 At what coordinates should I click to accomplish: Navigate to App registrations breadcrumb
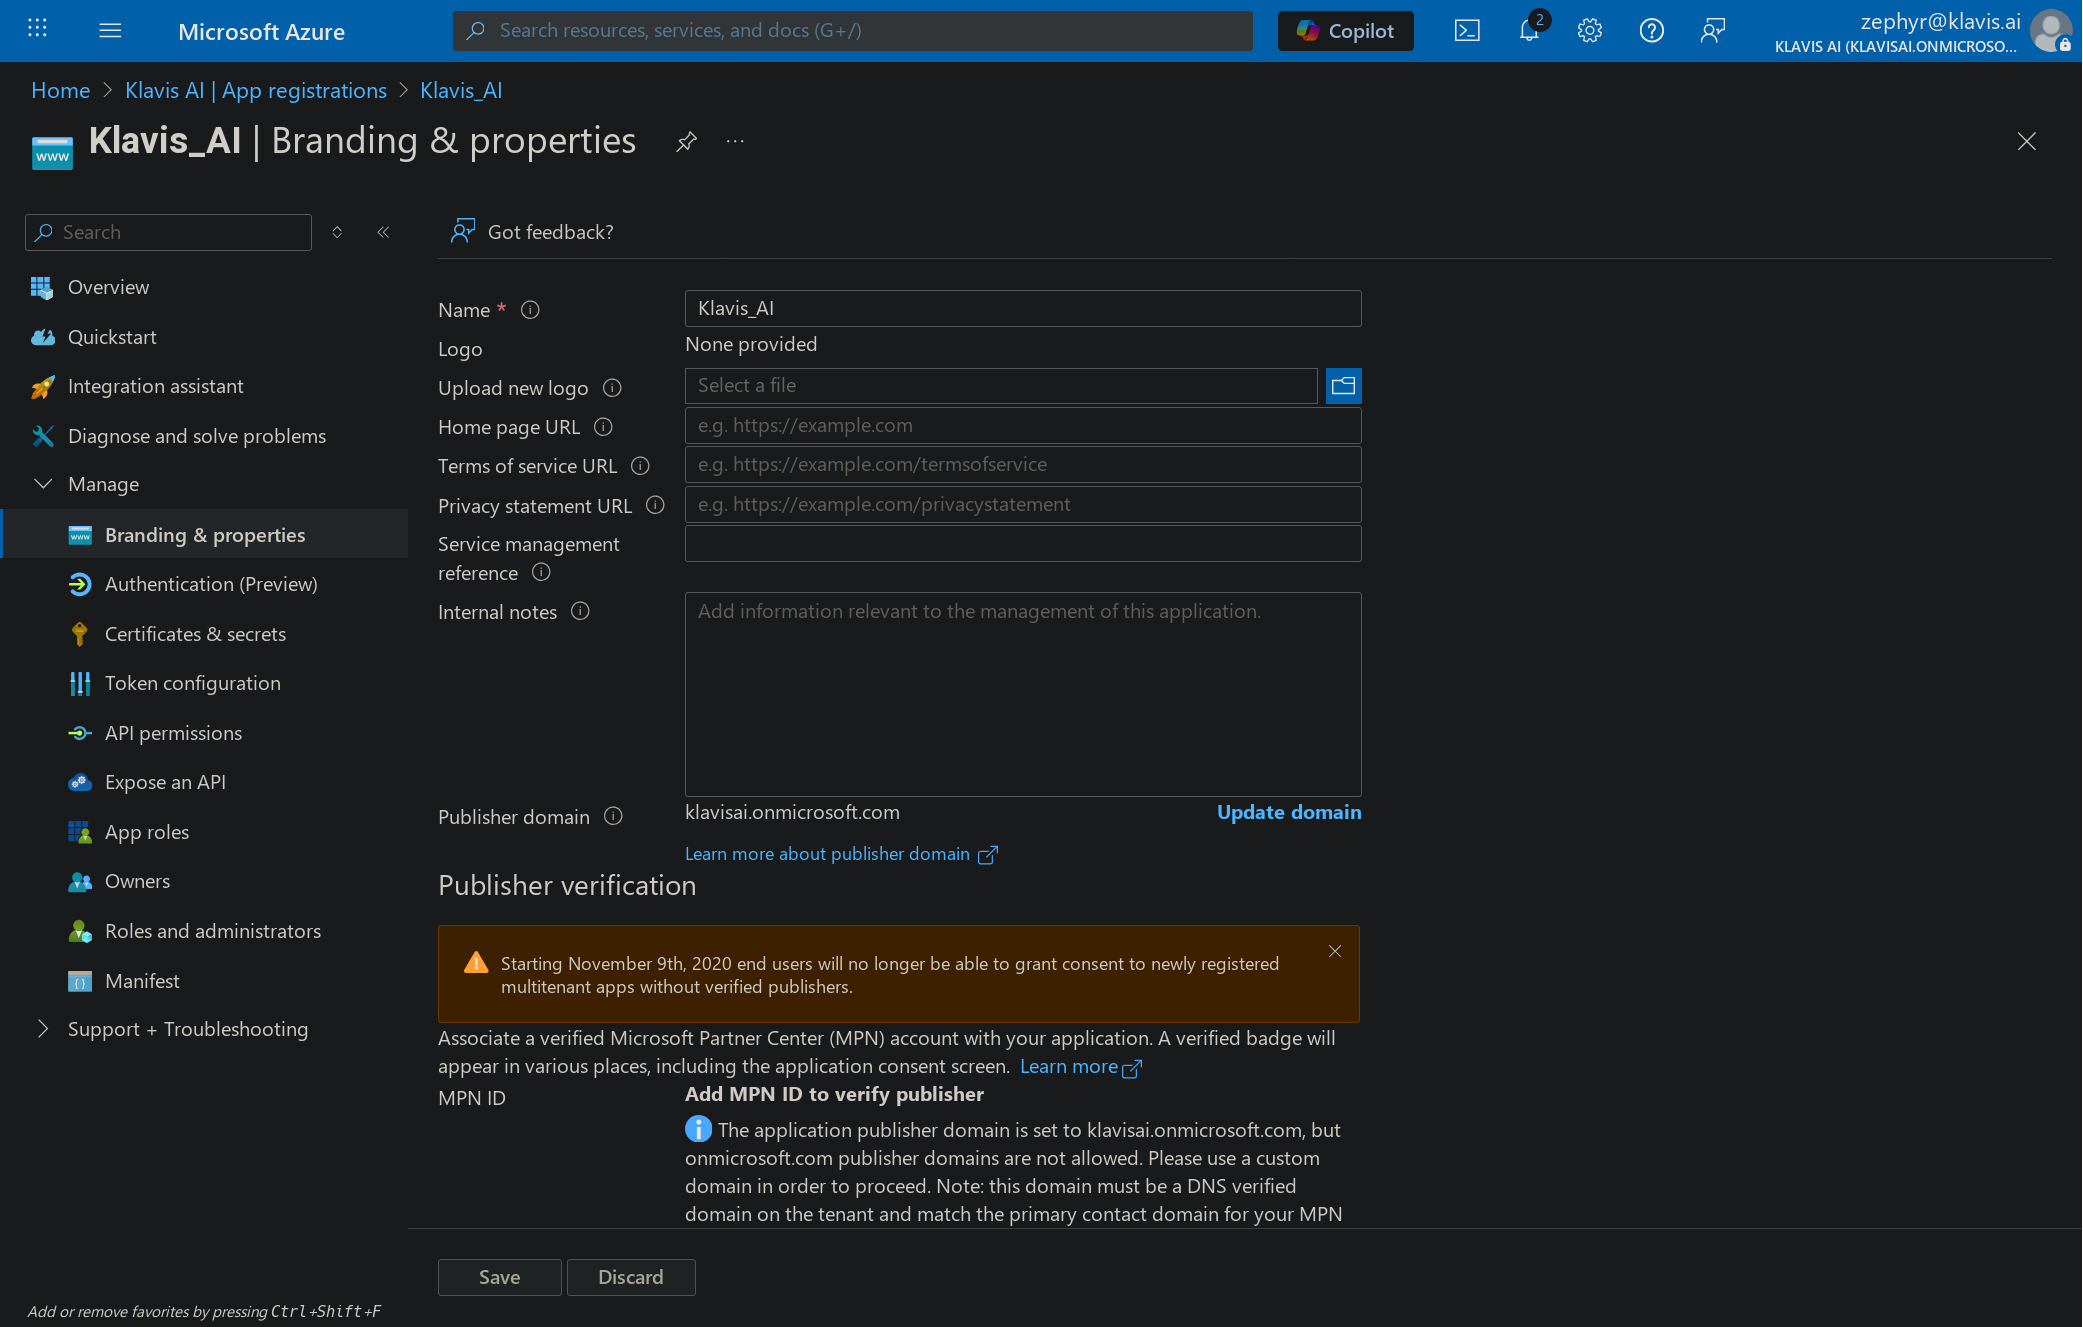(255, 90)
